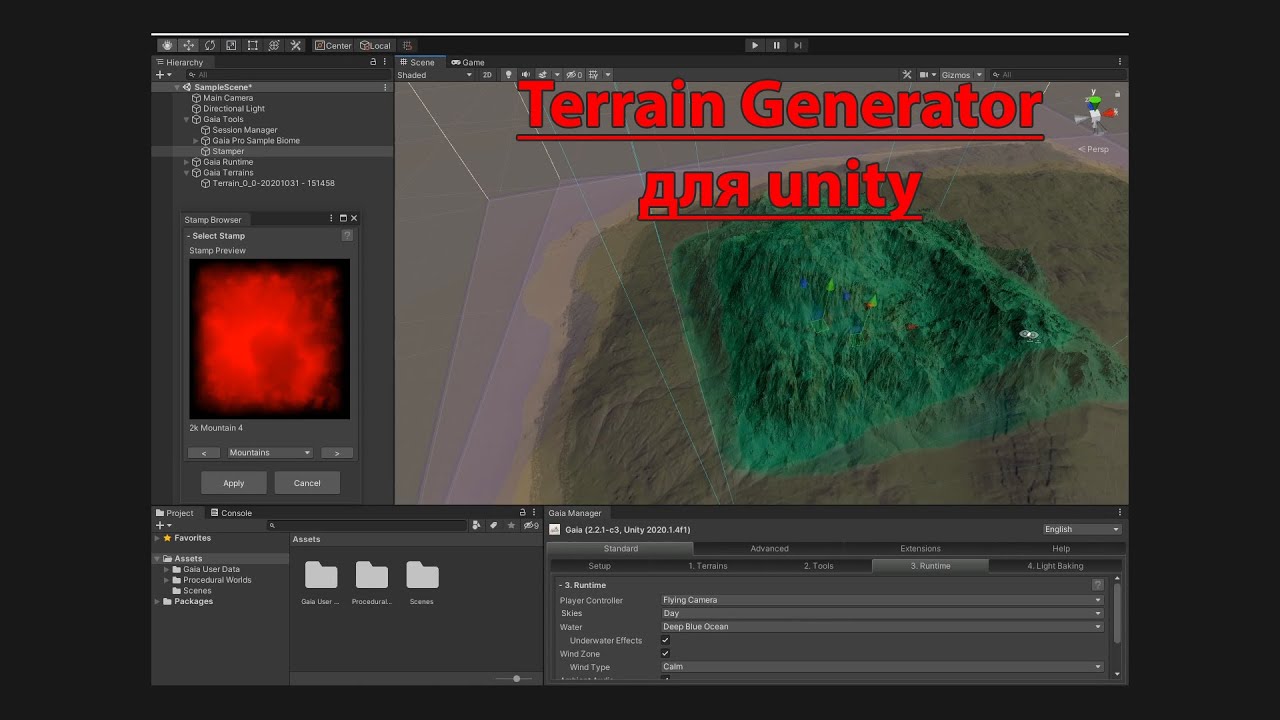This screenshot has height=720, width=1280.
Task: Toggle hidden objects visibility in Scene view
Action: click(574, 75)
